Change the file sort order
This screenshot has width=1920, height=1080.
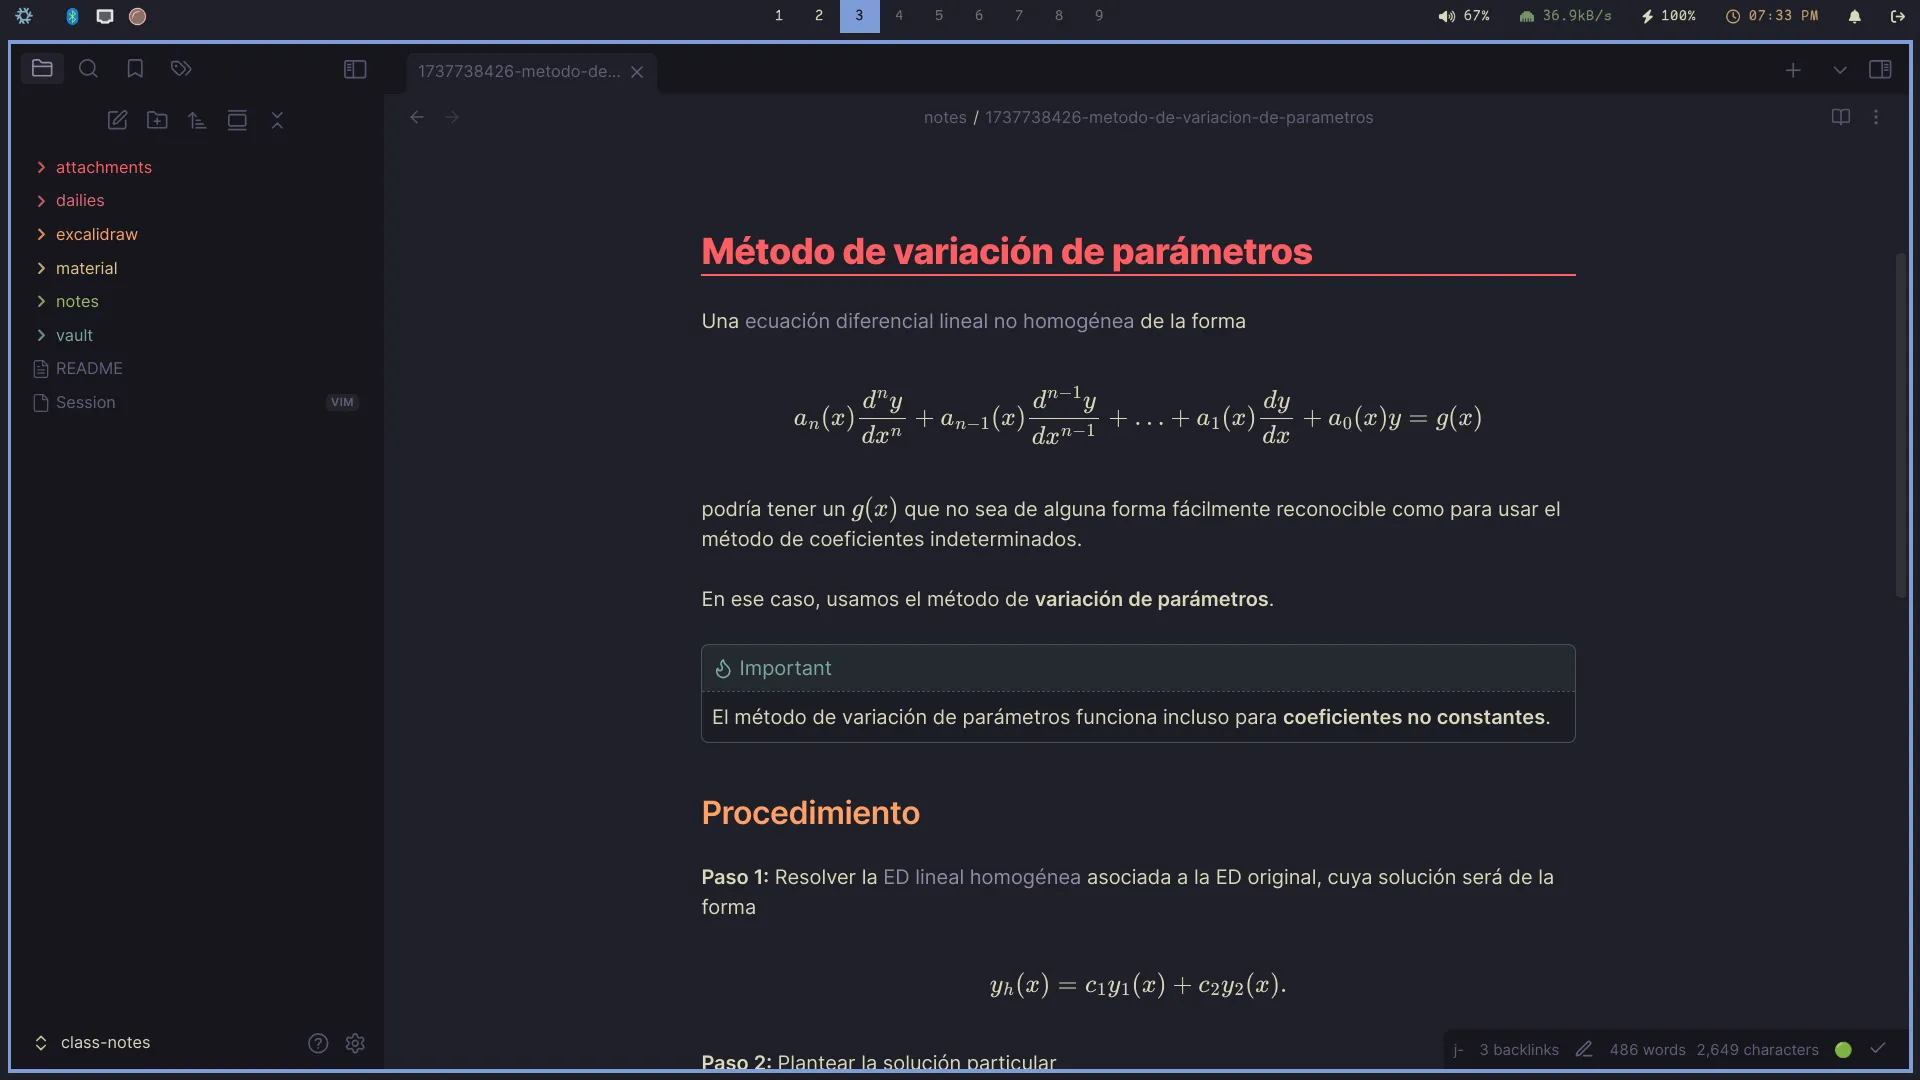[197, 120]
